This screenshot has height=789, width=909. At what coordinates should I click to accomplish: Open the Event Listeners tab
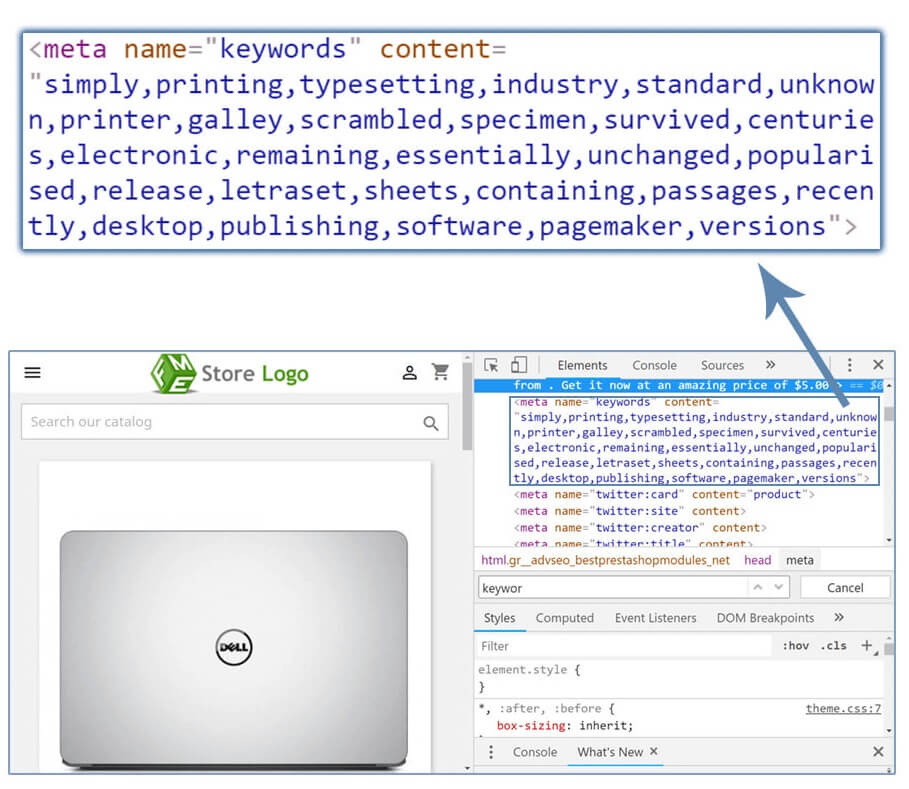655,618
